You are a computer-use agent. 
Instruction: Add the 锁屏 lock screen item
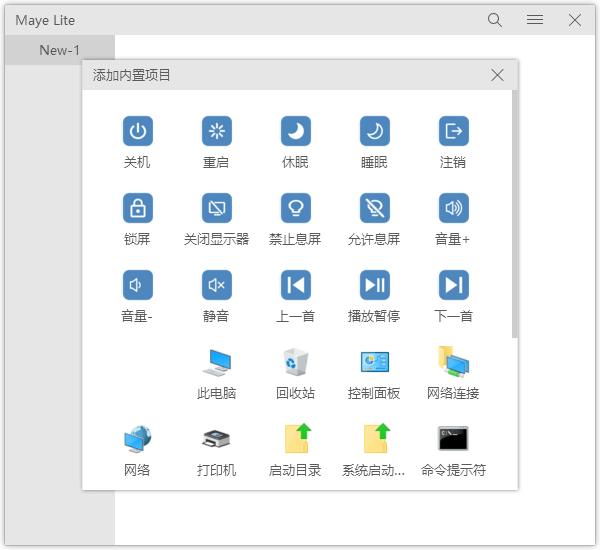click(x=137, y=208)
